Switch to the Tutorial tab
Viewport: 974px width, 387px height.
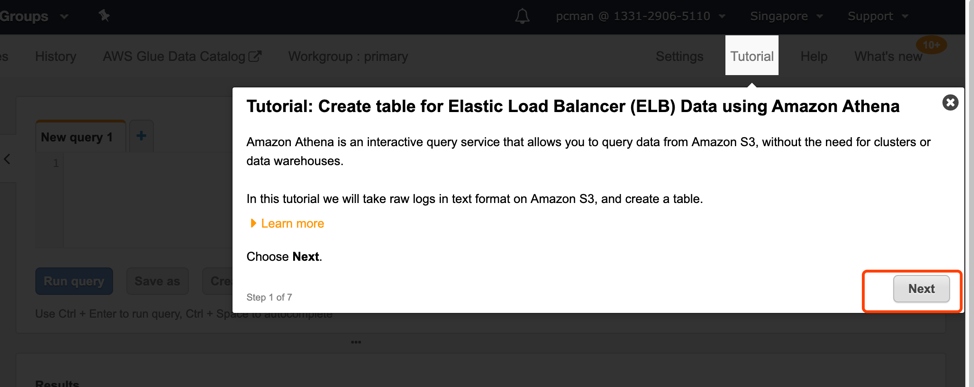point(752,56)
